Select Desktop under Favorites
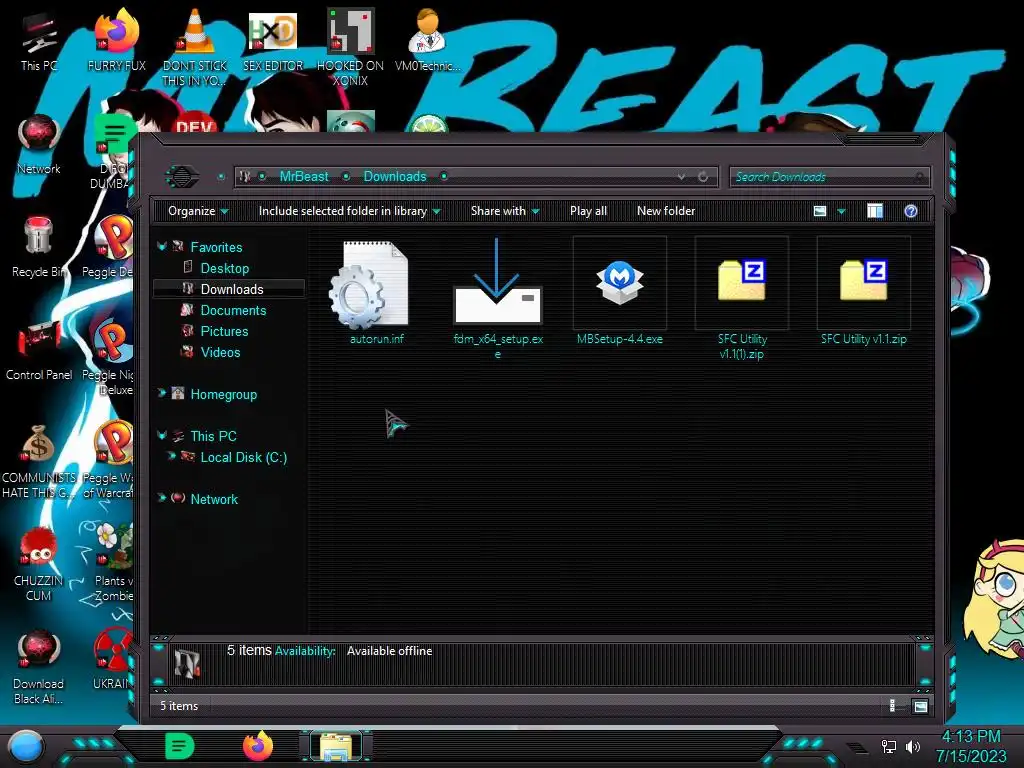The width and height of the screenshot is (1024, 768). [225, 268]
